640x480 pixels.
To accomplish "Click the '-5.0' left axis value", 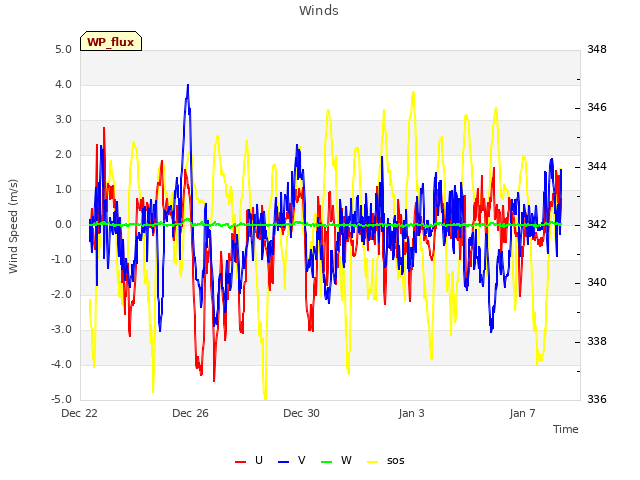I will 61,399.
